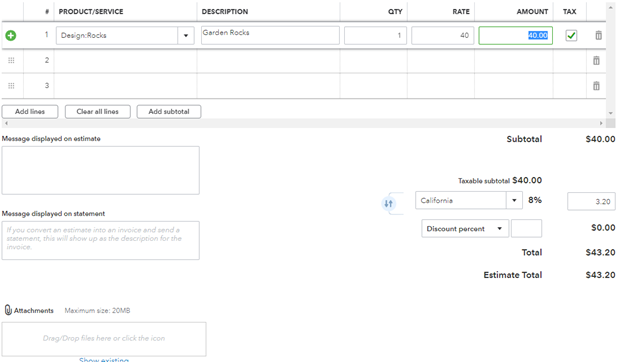Viewport: 624px width, 362px height.
Task: Click the drag handle on line 3
Action: tap(11, 86)
